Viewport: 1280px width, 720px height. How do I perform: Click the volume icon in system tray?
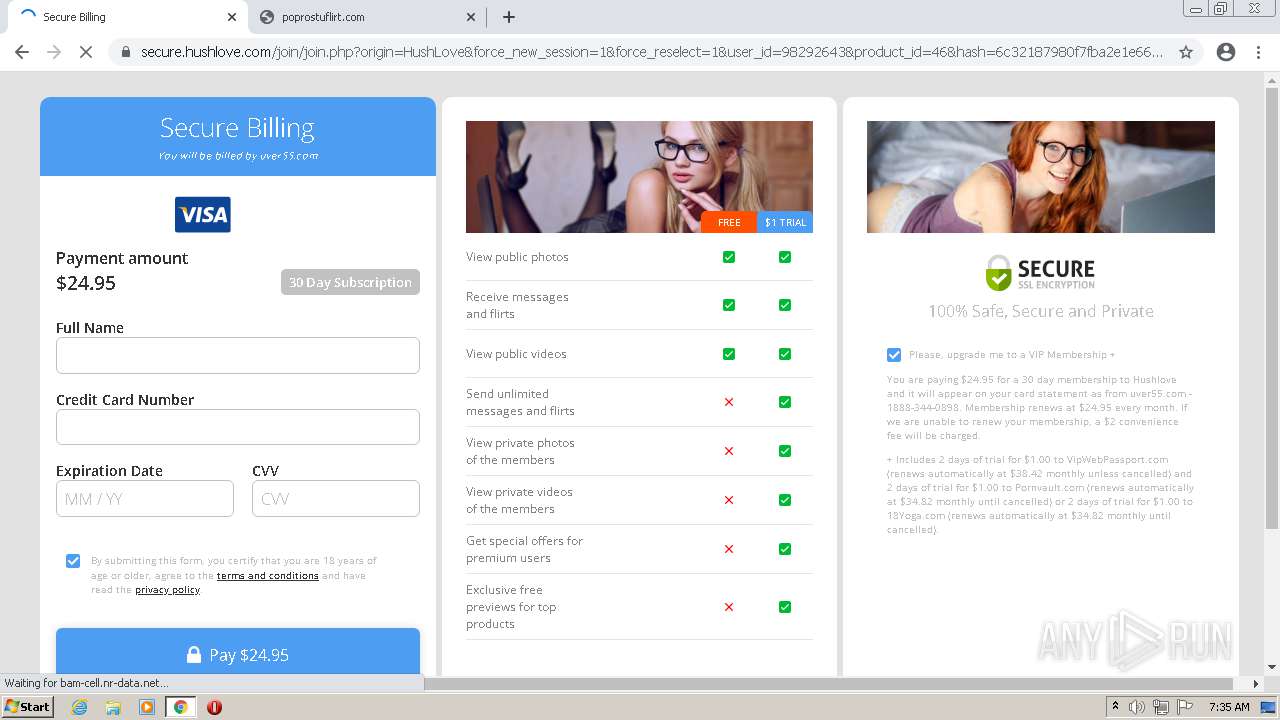pyautogui.click(x=1137, y=707)
